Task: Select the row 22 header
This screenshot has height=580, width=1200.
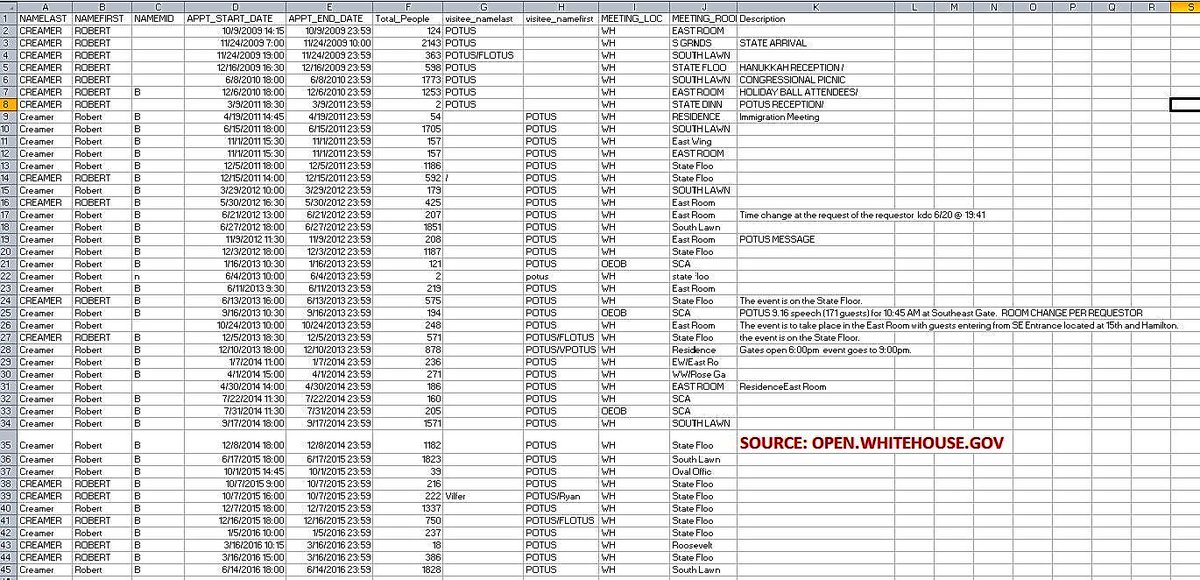Action: click(x=8, y=276)
